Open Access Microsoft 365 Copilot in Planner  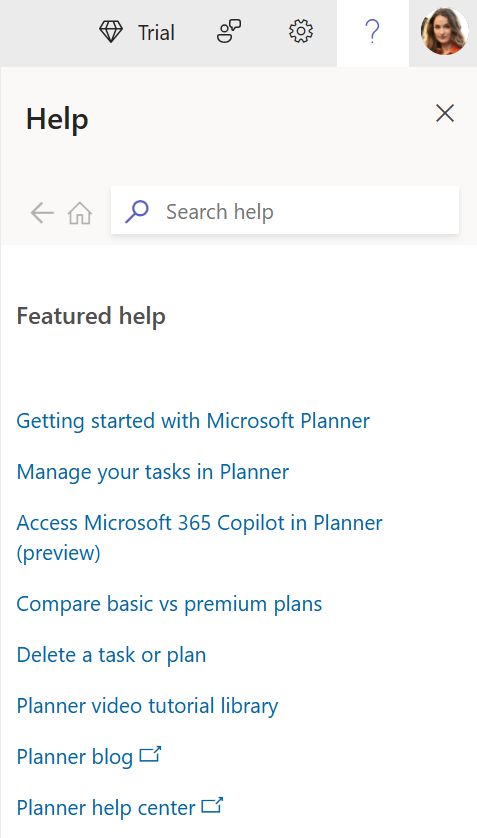tap(199, 538)
